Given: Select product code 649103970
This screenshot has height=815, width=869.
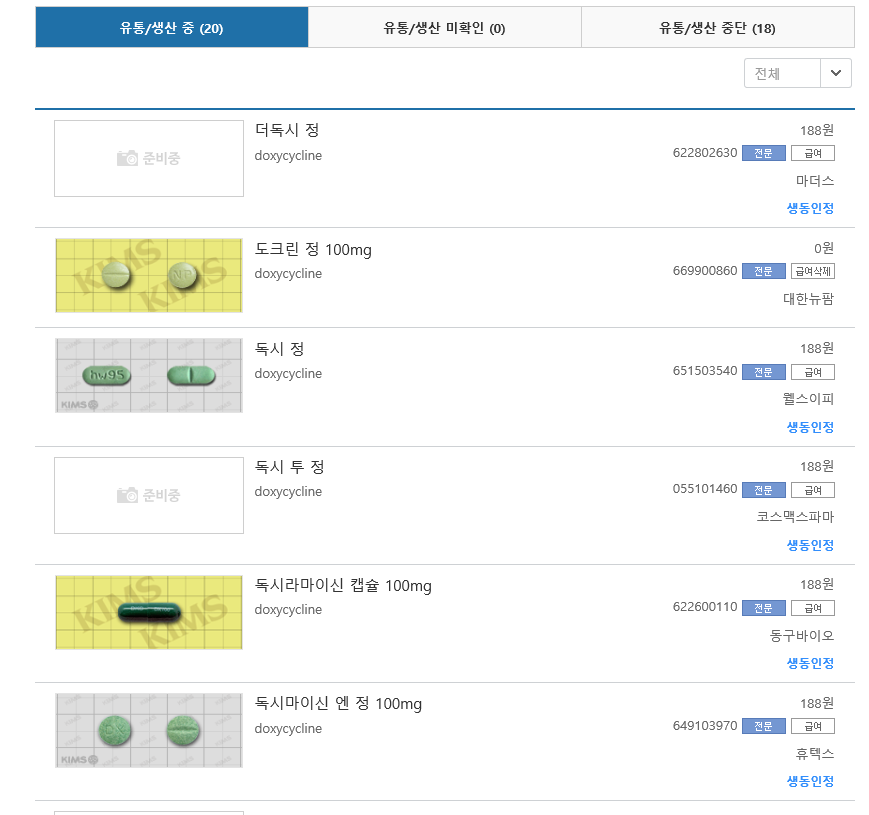Looking at the screenshot, I should (705, 726).
